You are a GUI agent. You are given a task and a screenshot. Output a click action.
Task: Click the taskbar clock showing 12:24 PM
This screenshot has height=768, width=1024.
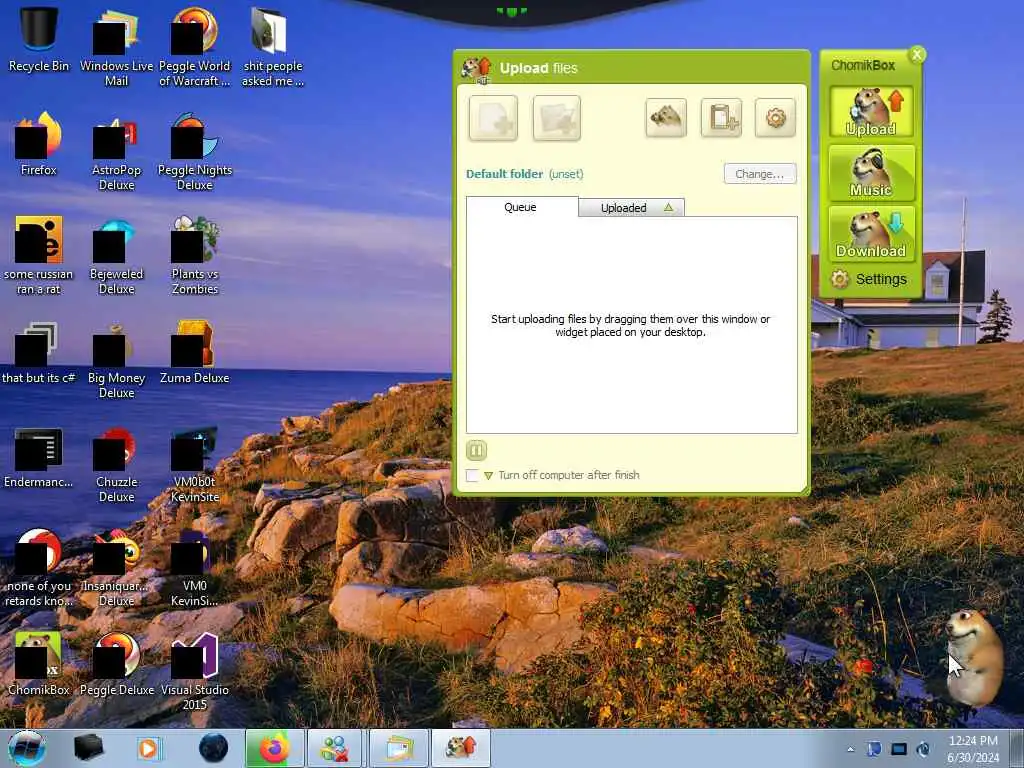[x=973, y=749]
